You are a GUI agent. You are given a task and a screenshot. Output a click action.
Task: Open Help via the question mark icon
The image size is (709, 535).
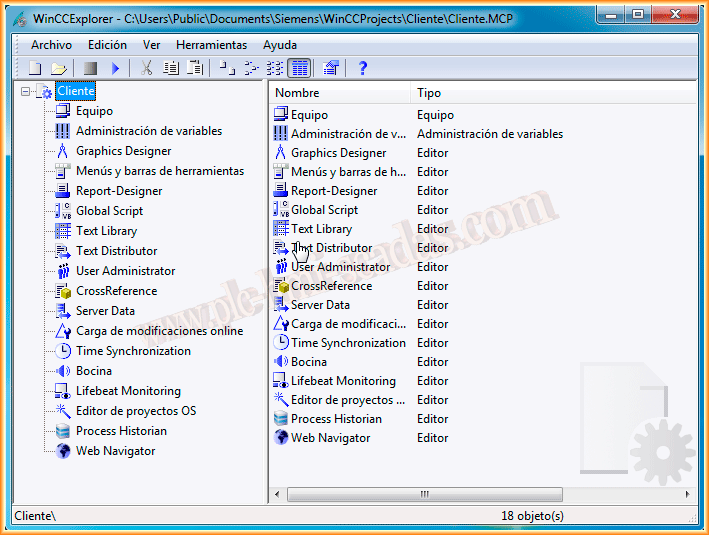363,68
